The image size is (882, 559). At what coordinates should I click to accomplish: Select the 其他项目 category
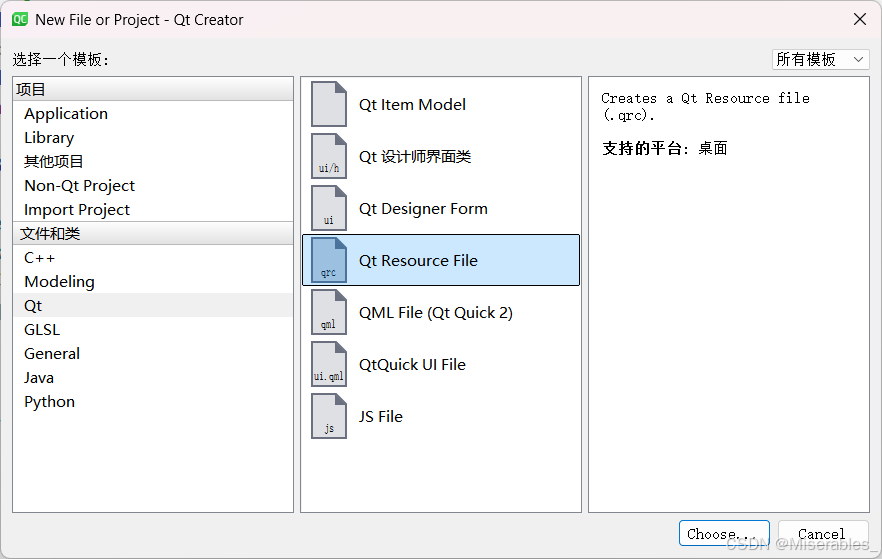(153, 161)
